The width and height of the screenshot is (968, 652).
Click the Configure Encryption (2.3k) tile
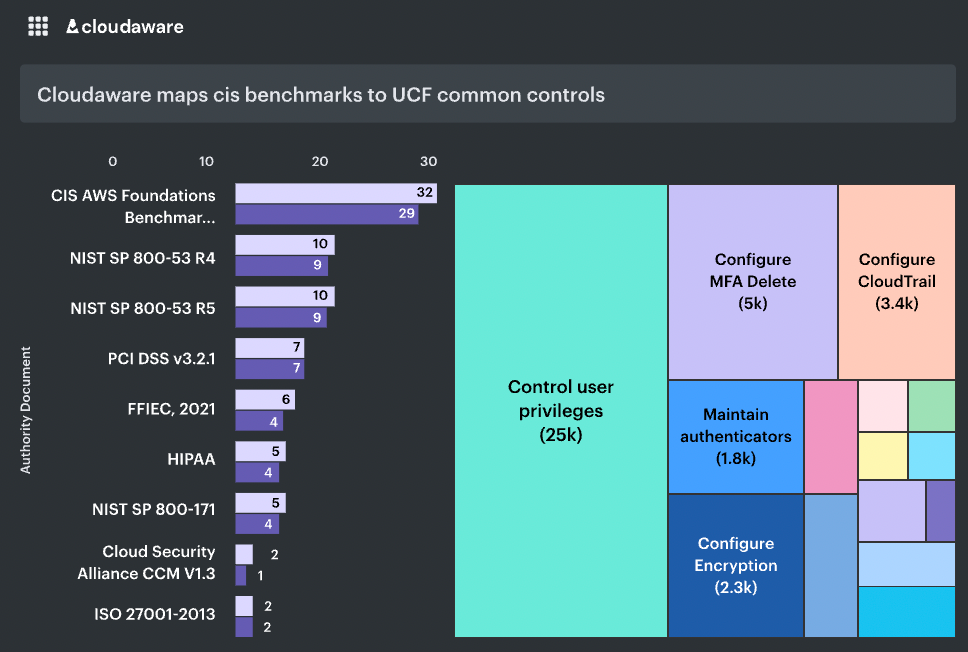coord(736,566)
